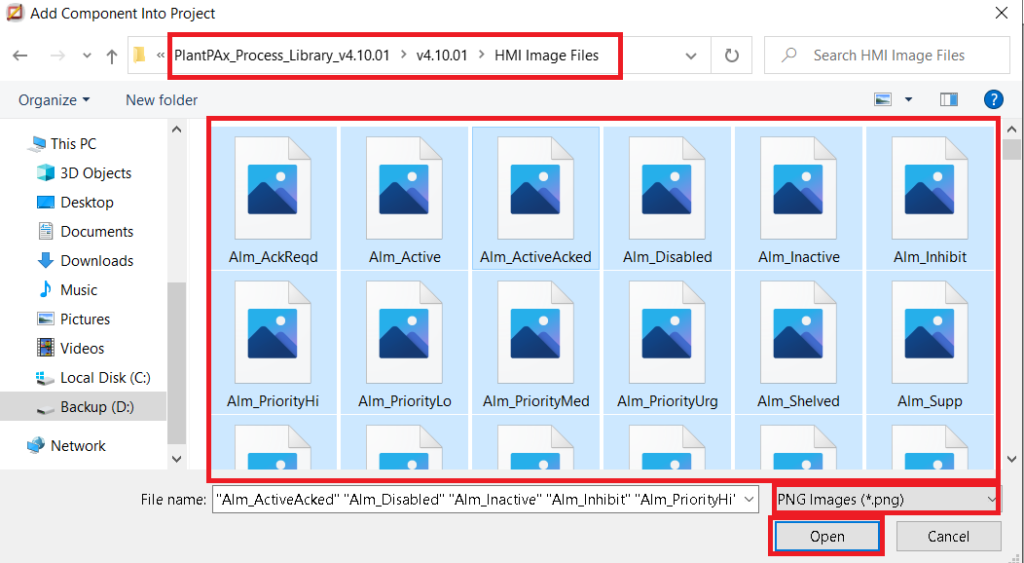Click file list scroll up arrow

(1012, 129)
